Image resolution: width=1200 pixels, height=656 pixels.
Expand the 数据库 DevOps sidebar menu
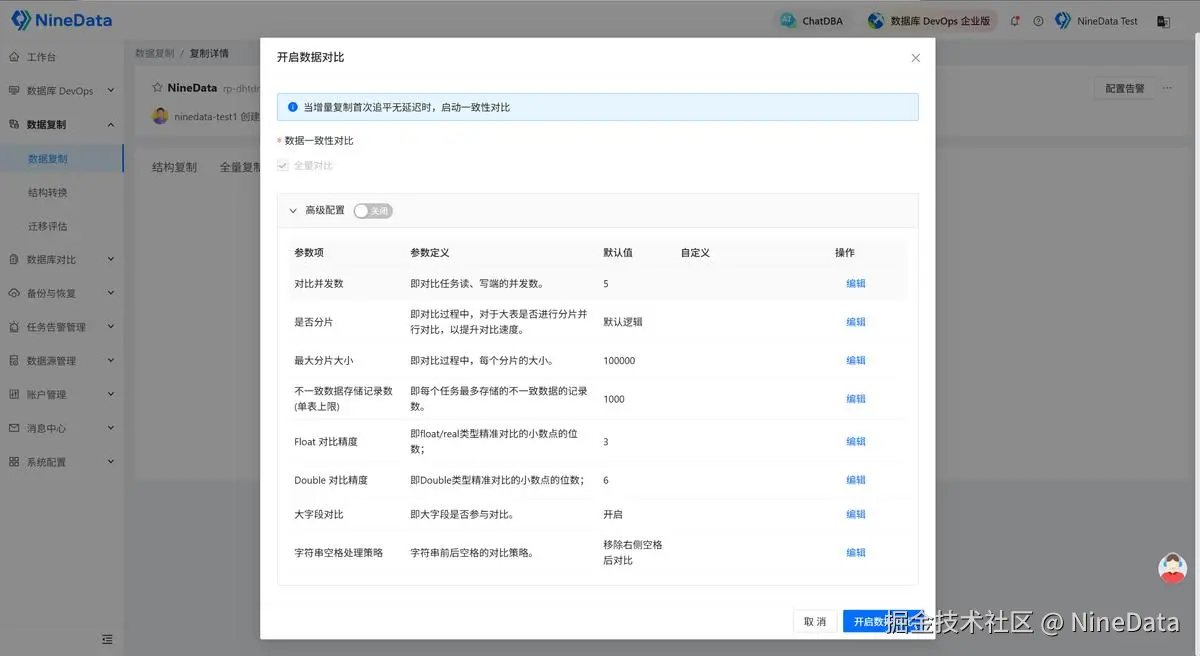[61, 91]
